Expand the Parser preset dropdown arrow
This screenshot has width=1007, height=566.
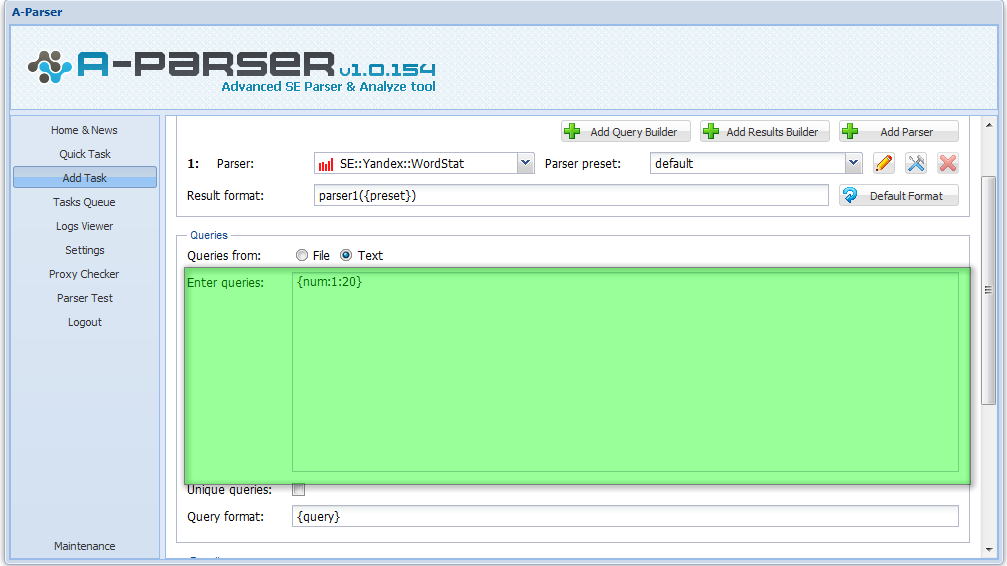tap(853, 163)
